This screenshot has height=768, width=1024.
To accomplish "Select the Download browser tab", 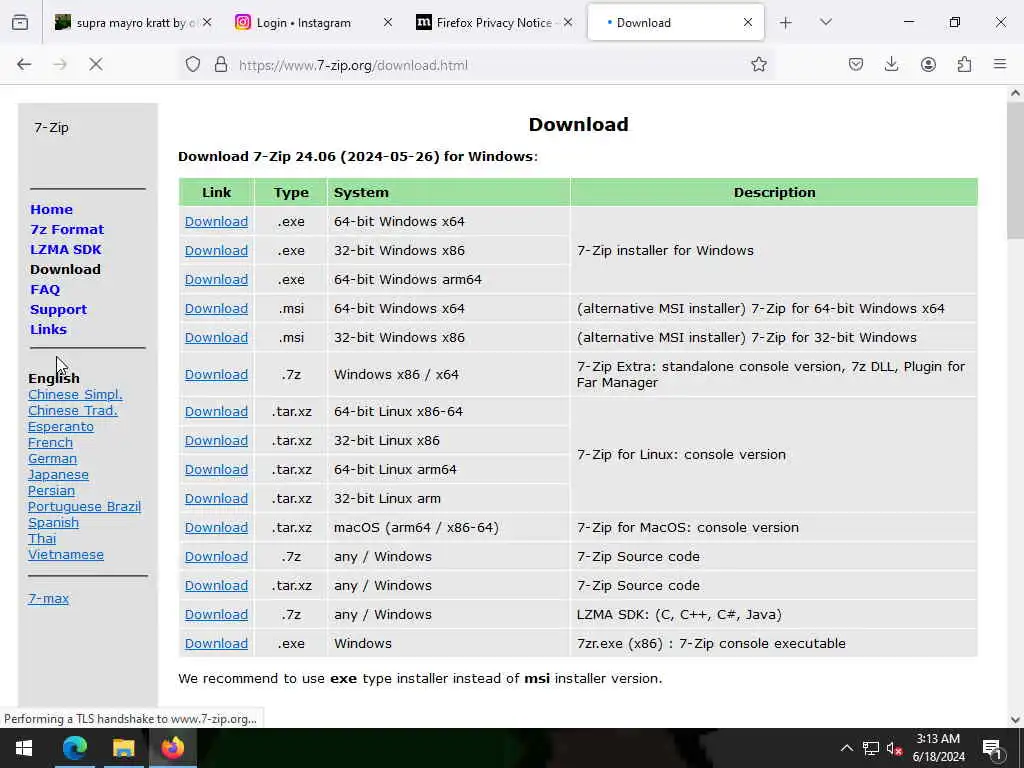I will [675, 23].
